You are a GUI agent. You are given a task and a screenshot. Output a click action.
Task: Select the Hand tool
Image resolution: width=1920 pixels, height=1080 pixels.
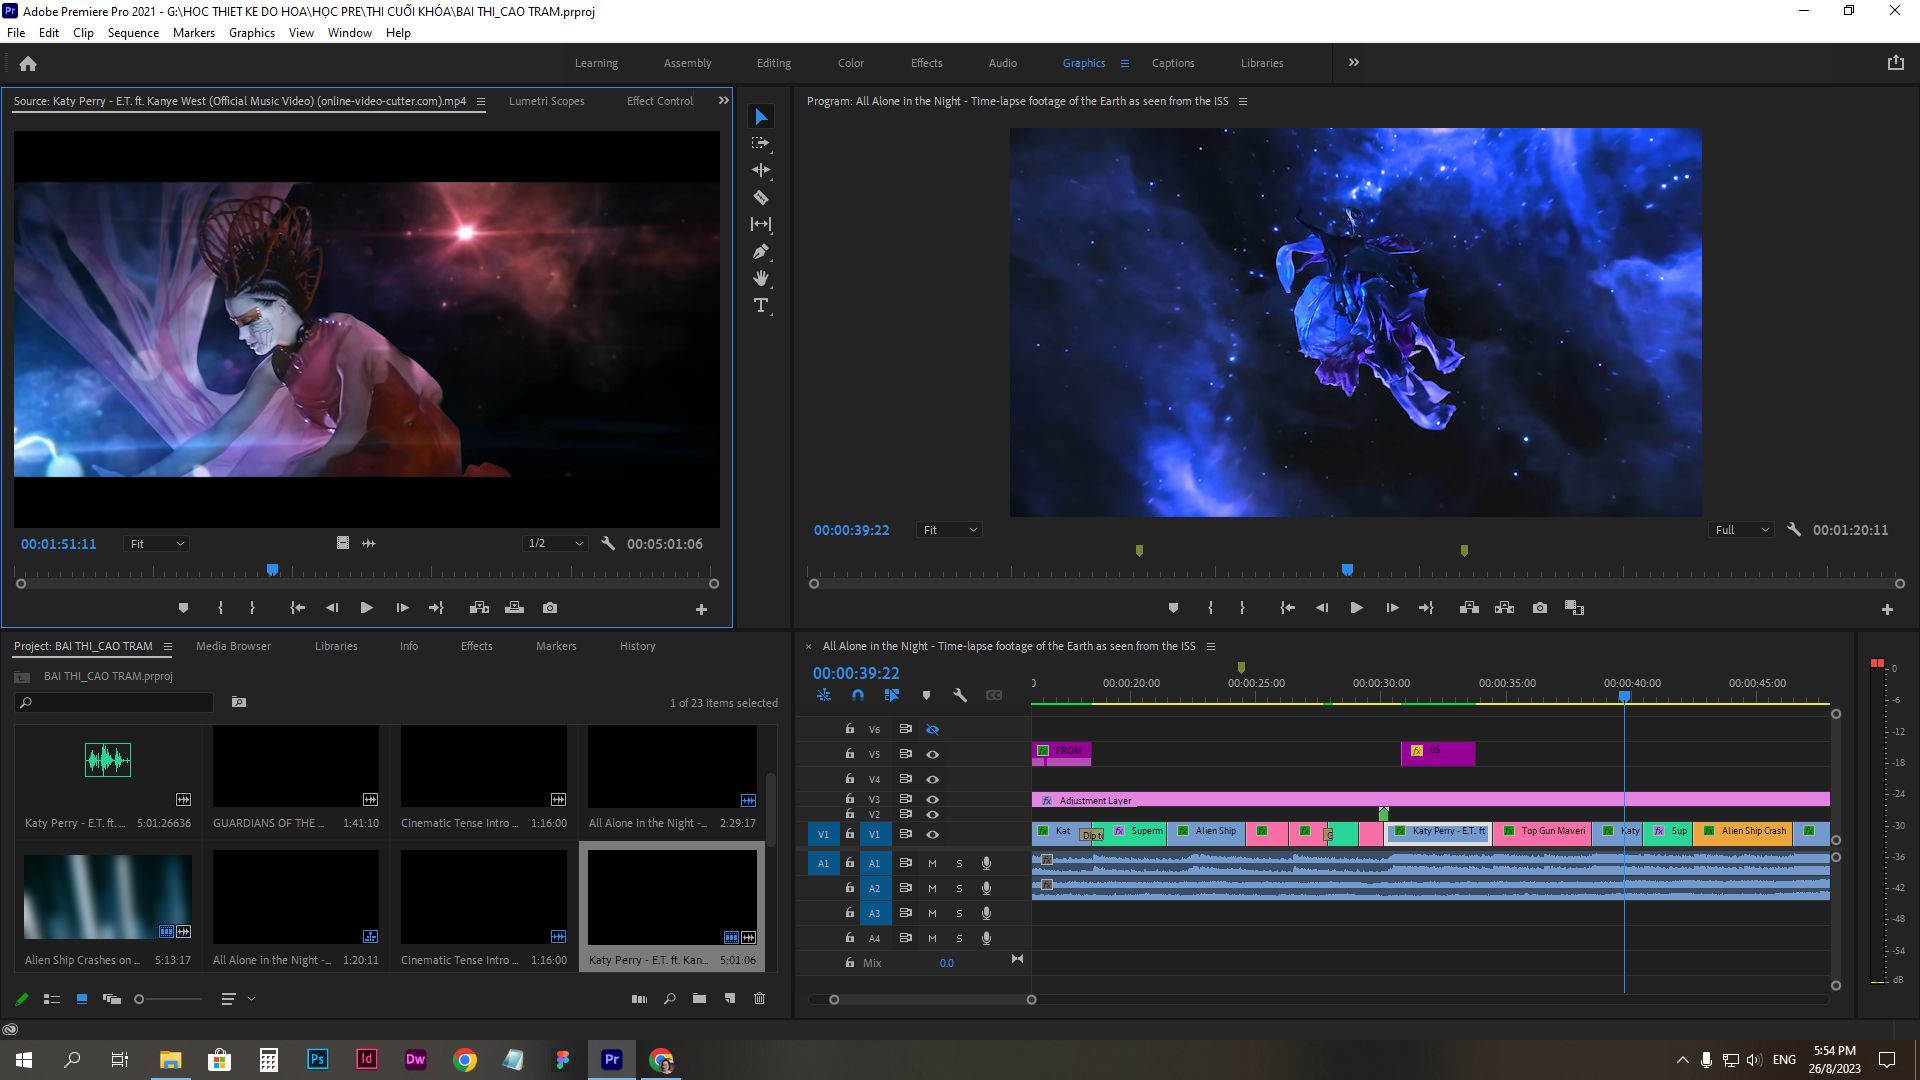click(761, 279)
